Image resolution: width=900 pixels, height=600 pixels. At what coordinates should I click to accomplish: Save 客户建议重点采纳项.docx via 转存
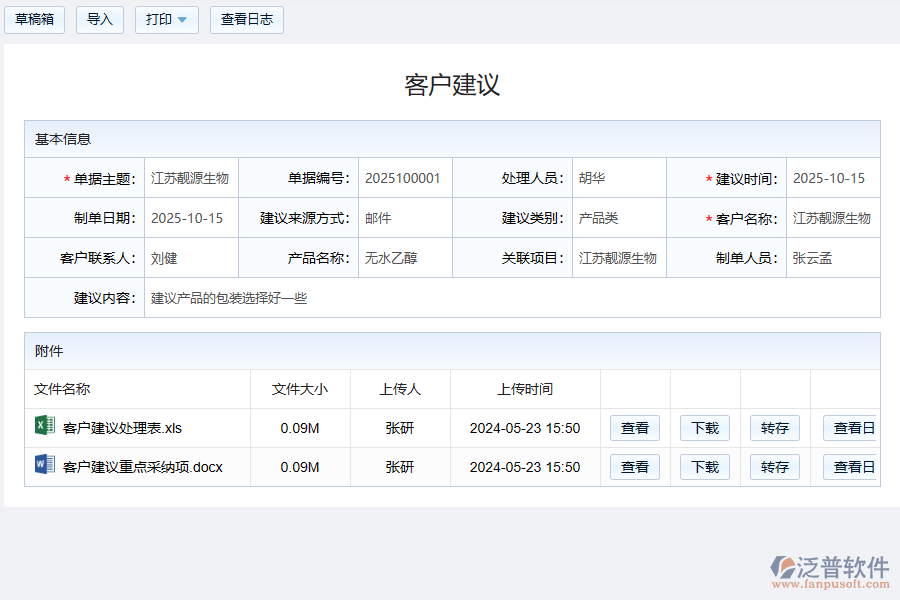point(774,467)
